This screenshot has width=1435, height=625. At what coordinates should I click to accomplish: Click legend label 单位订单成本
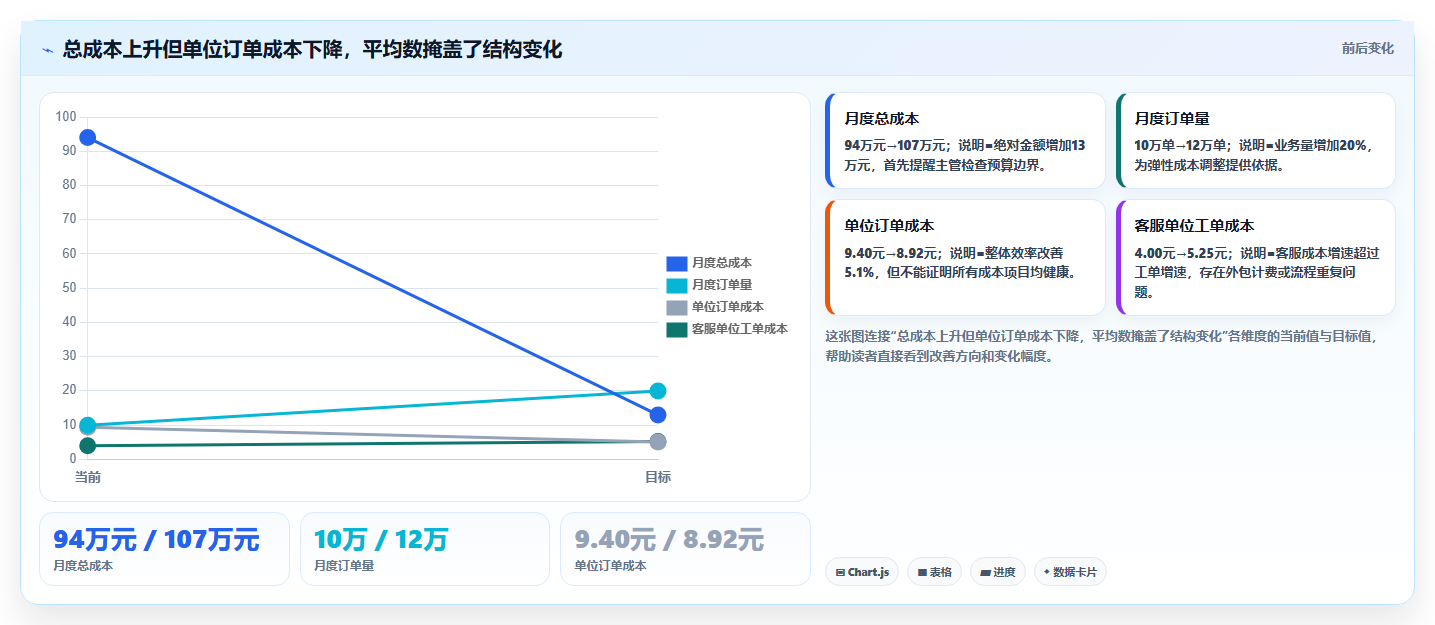(728, 307)
